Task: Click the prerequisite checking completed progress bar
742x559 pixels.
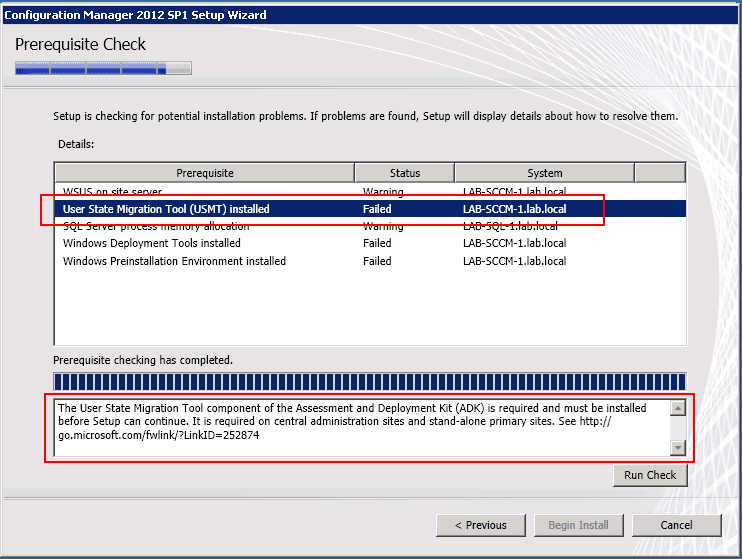Action: (x=370, y=382)
